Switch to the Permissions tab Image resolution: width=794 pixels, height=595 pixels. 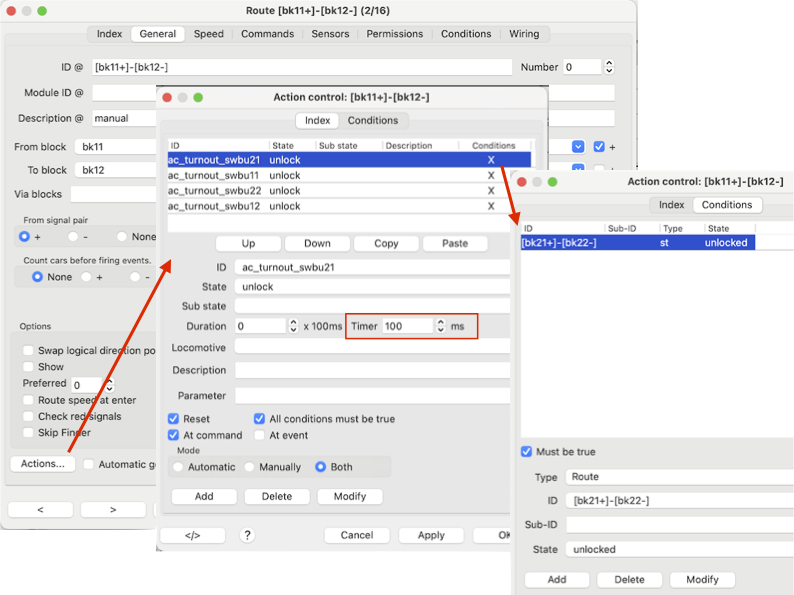pos(394,33)
